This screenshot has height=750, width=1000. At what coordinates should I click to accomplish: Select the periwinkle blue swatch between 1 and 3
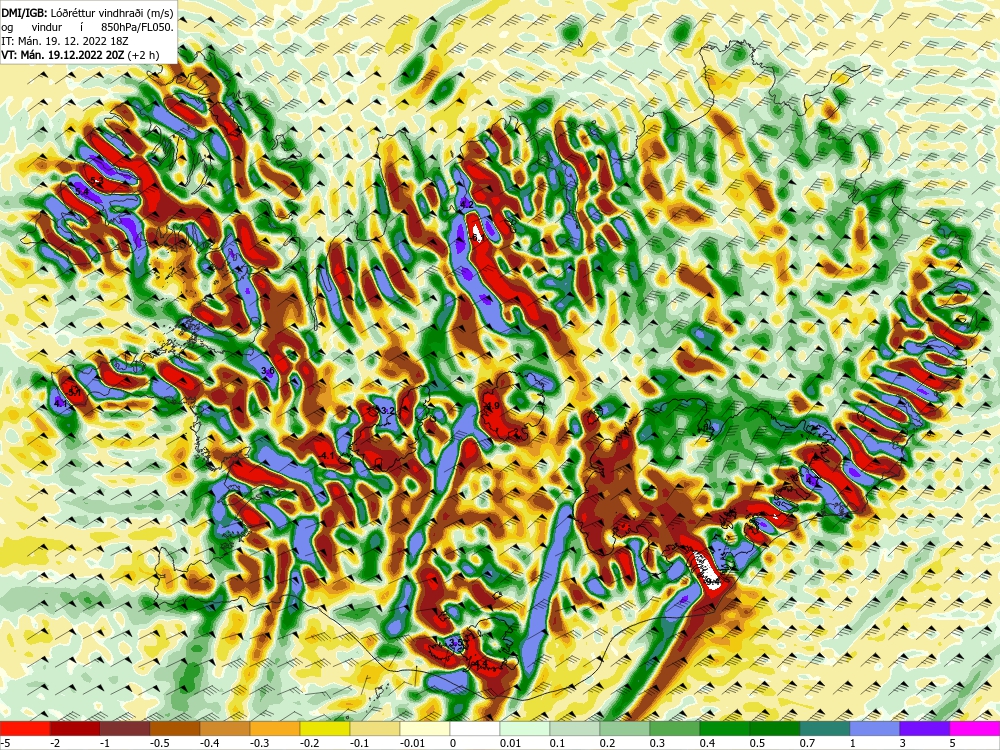tap(875, 728)
